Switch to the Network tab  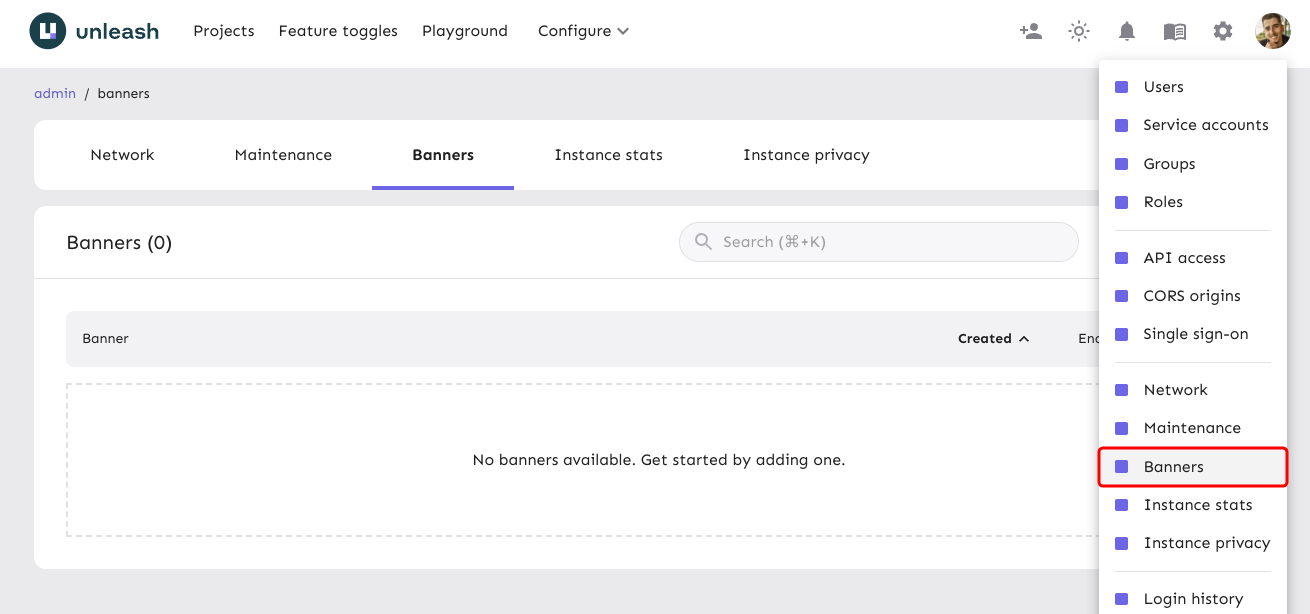[x=122, y=155]
